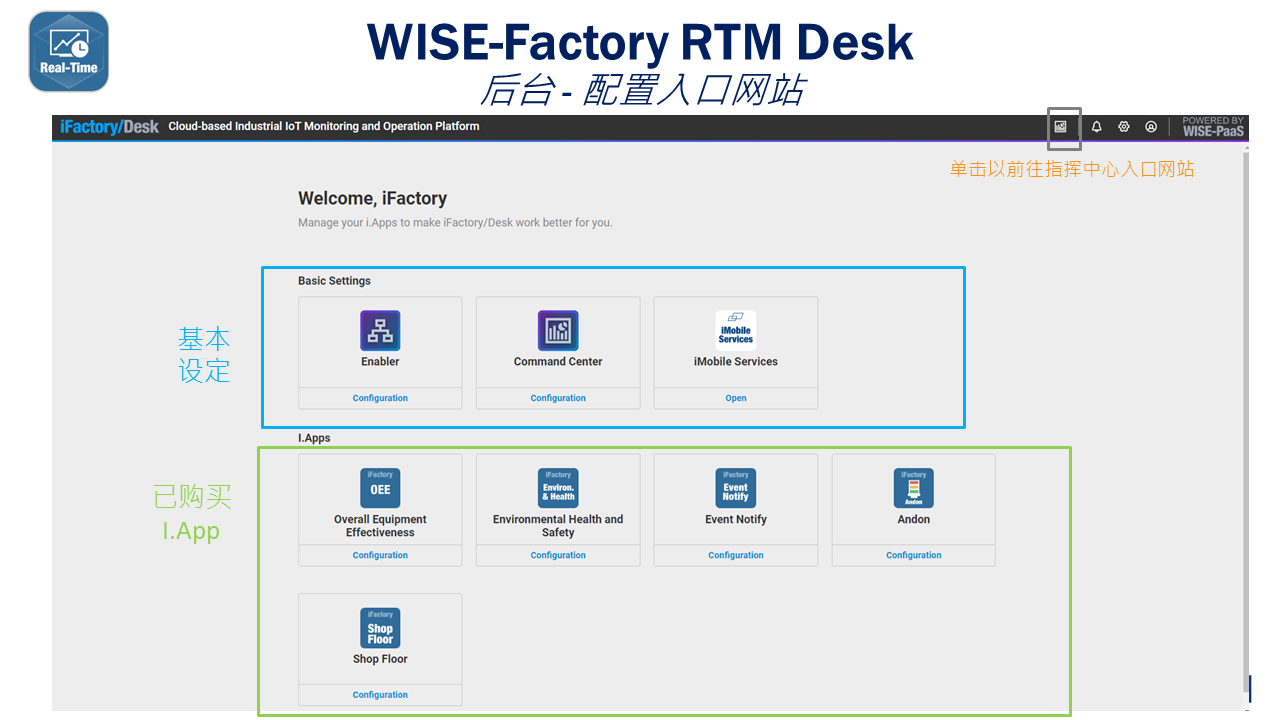This screenshot has width=1280, height=720.
Task: Open the Enabler app icon
Action: (x=380, y=331)
